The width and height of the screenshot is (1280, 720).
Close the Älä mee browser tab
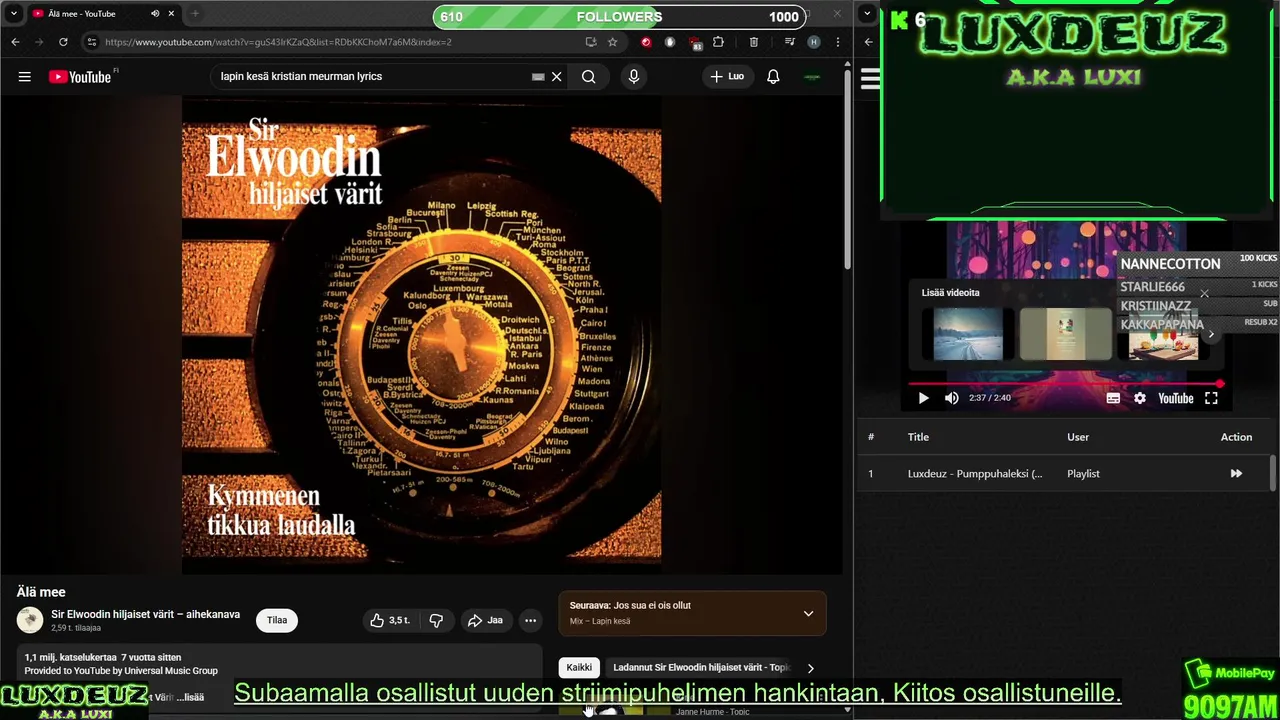click(x=171, y=14)
